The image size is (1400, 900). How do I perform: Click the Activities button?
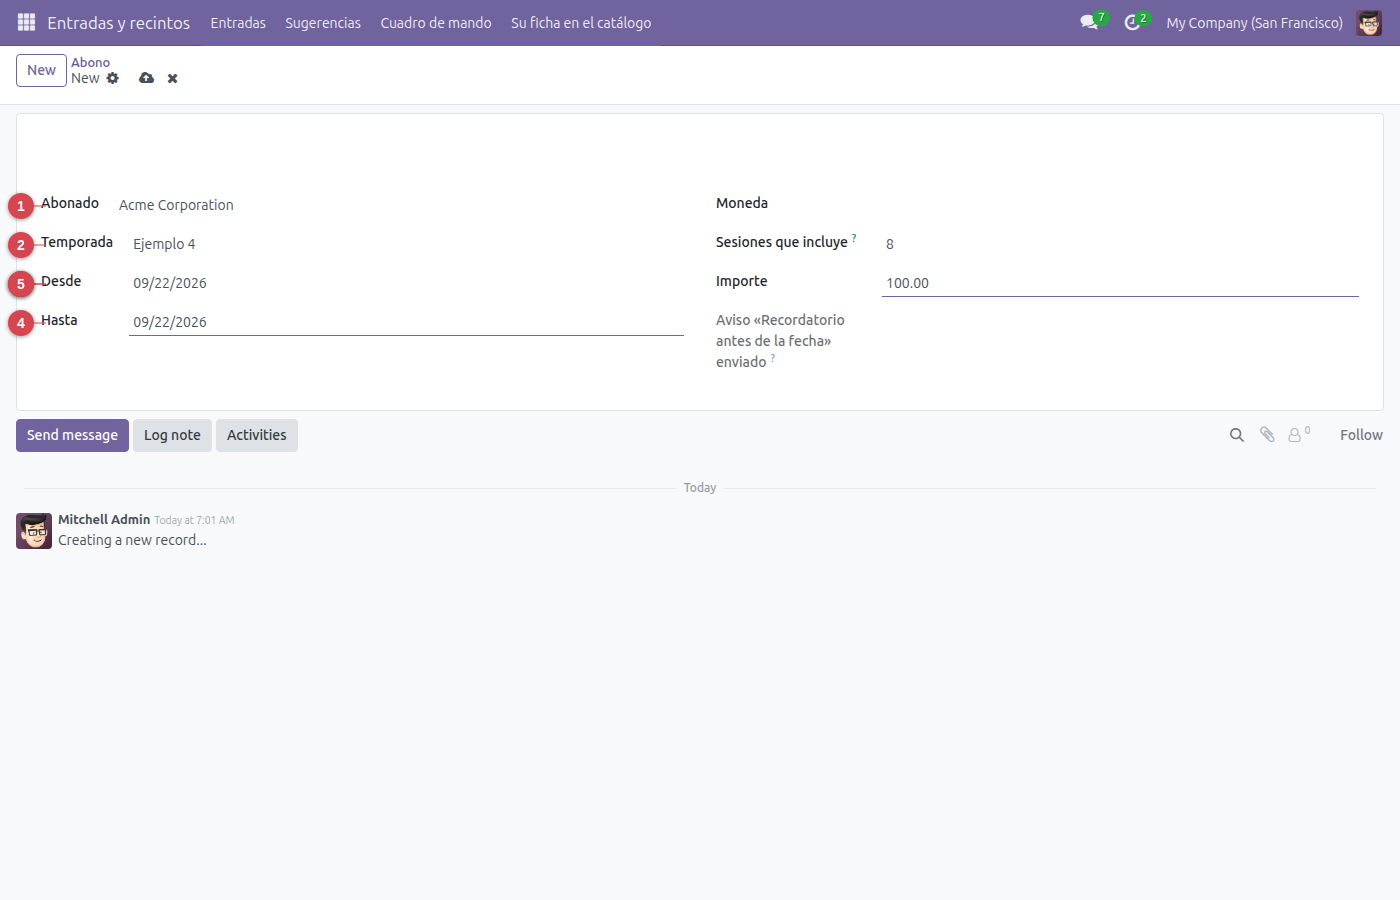256,435
